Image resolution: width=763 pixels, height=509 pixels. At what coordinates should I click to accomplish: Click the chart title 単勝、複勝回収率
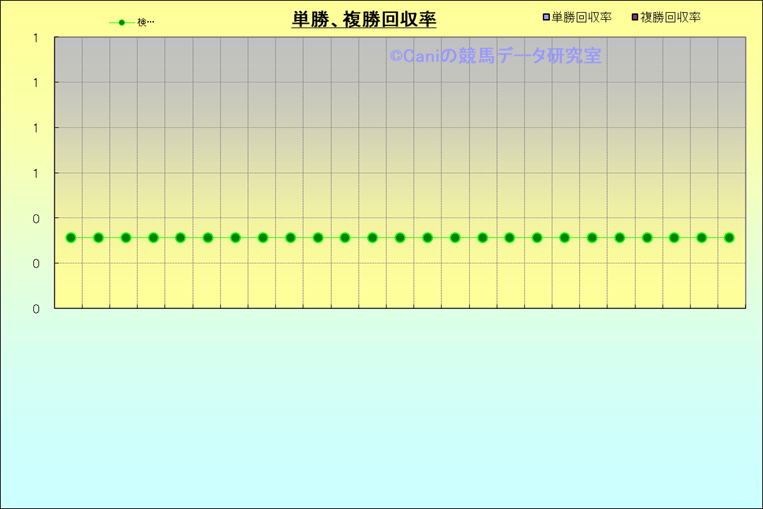364,20
